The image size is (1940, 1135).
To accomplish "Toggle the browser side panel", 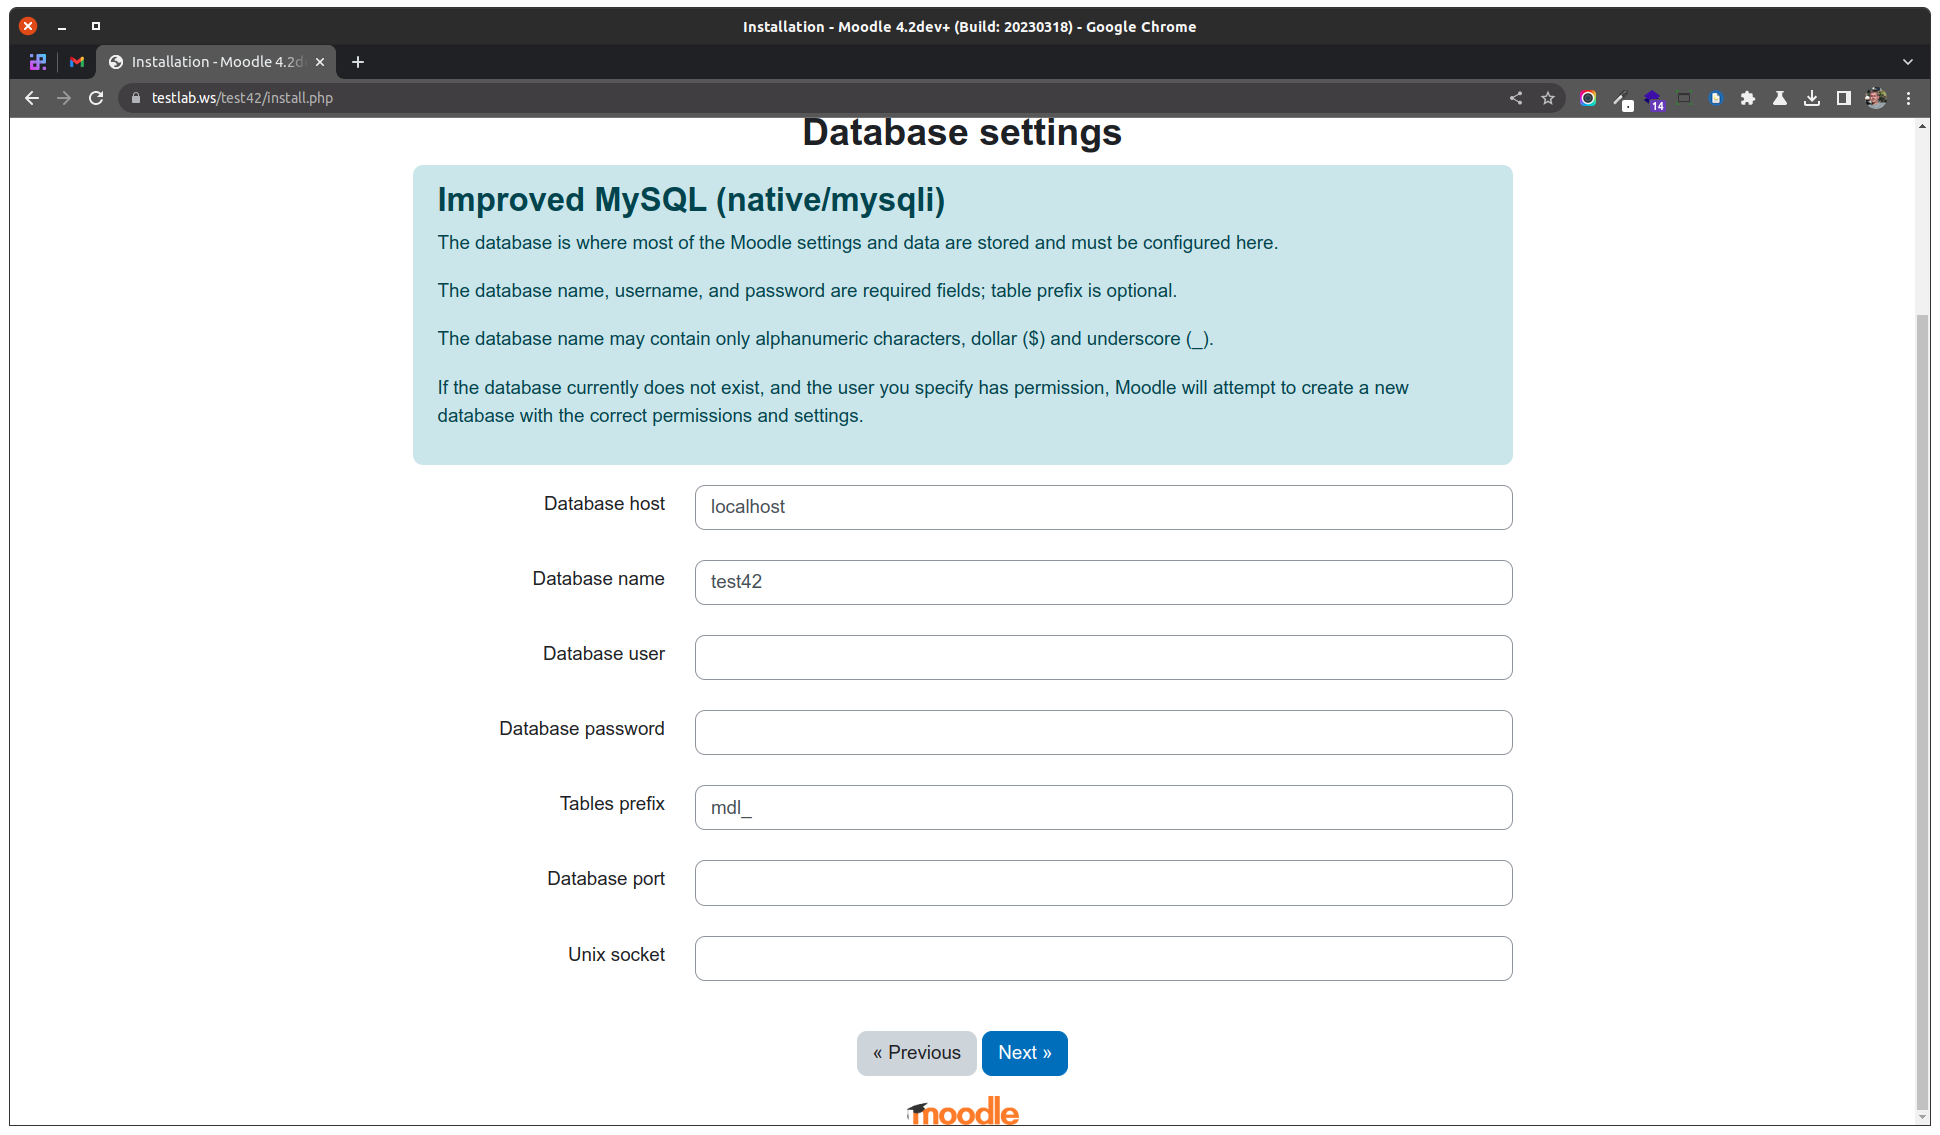I will 1844,98.
